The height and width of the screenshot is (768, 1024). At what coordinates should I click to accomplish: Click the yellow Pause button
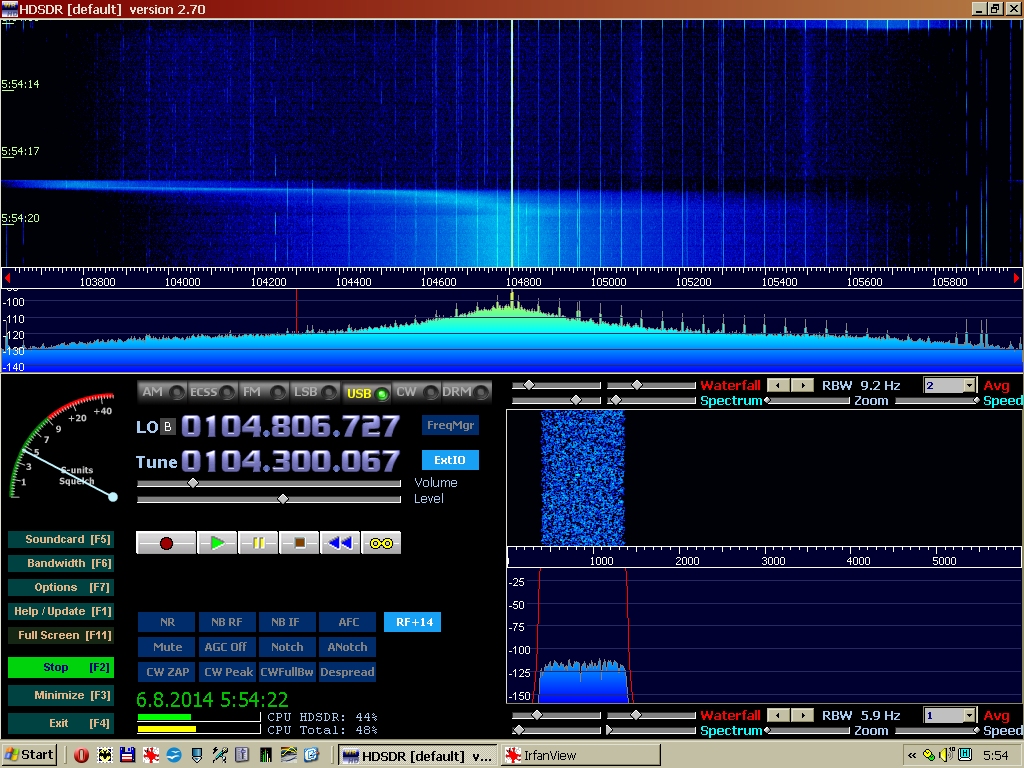[x=259, y=543]
